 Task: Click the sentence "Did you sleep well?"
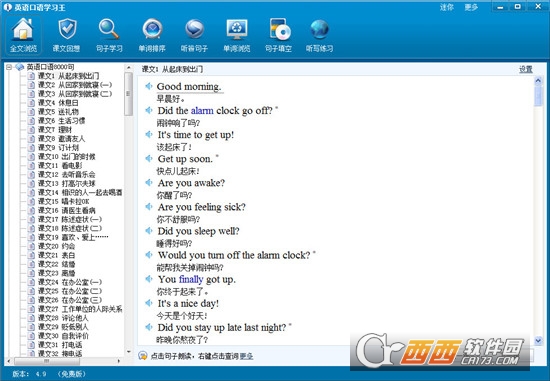click(x=199, y=231)
